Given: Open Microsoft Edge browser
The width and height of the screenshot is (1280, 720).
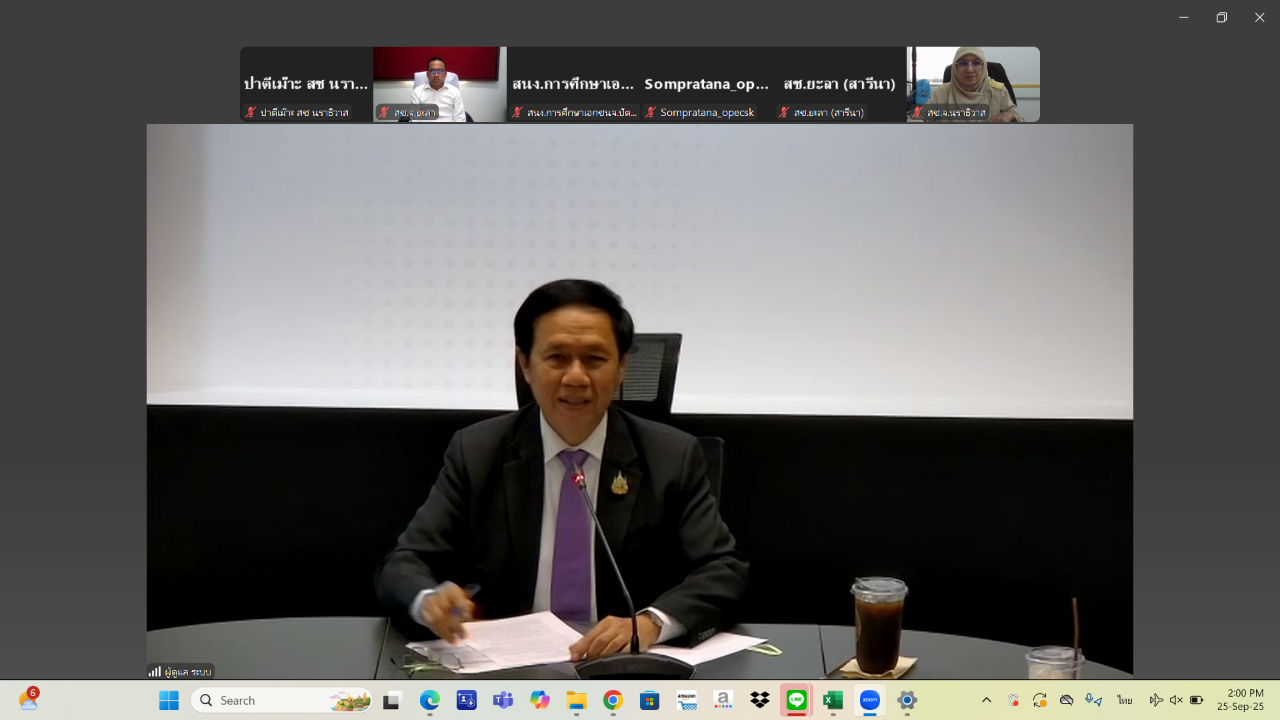Looking at the screenshot, I should coord(429,700).
